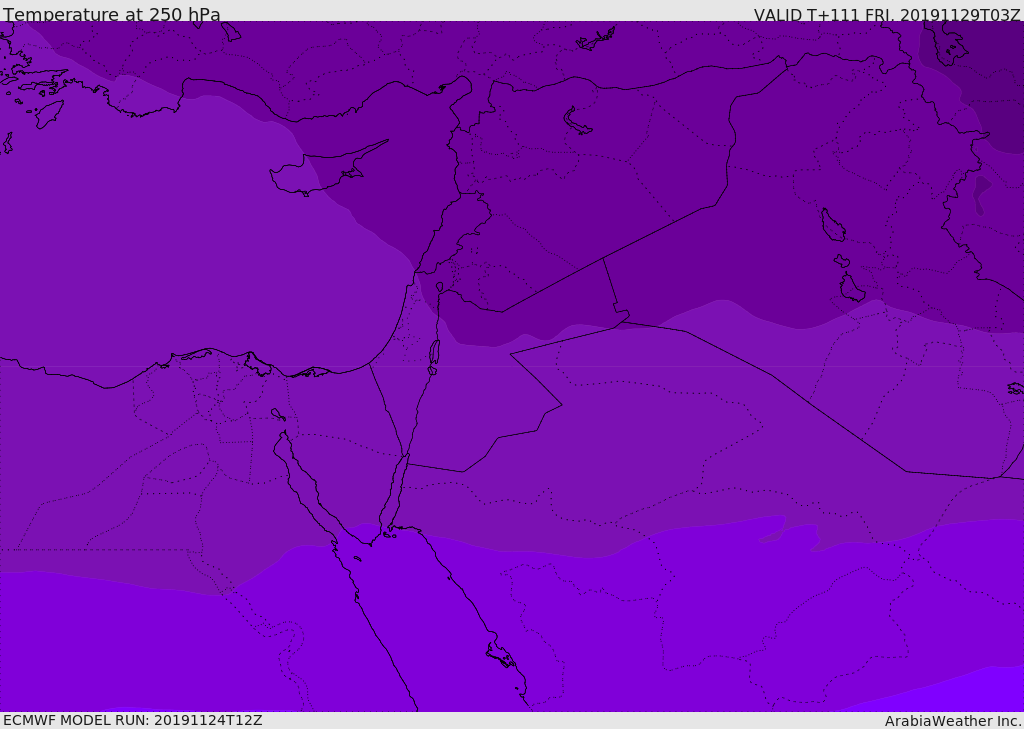Click the Lake Tharthar outline in Iraq
1024x729 pixels.
coord(833,225)
